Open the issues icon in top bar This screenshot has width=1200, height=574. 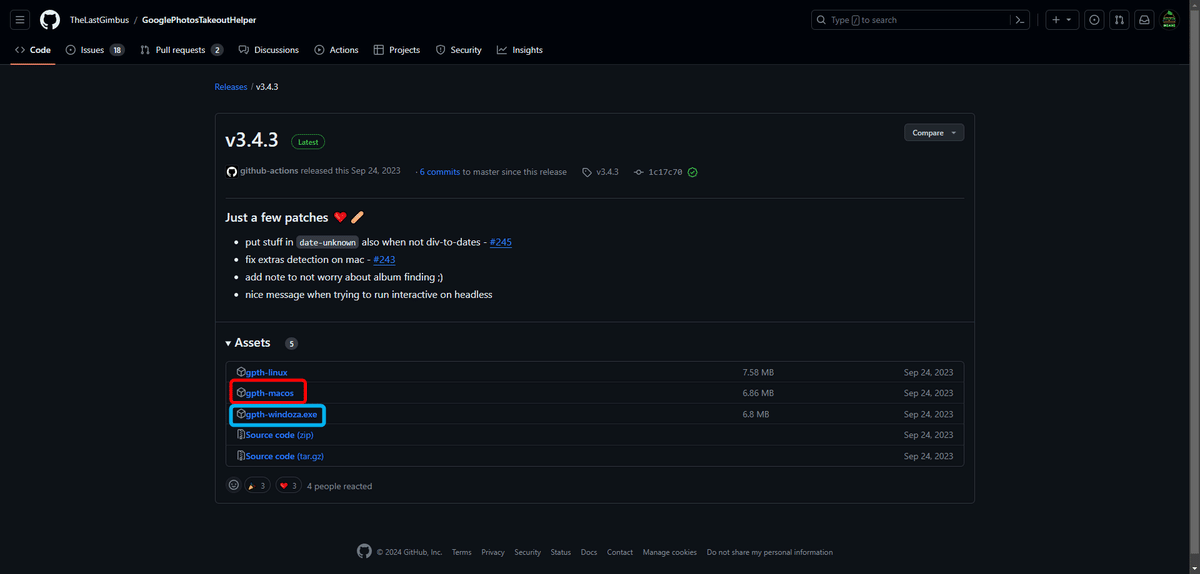pos(1094,19)
